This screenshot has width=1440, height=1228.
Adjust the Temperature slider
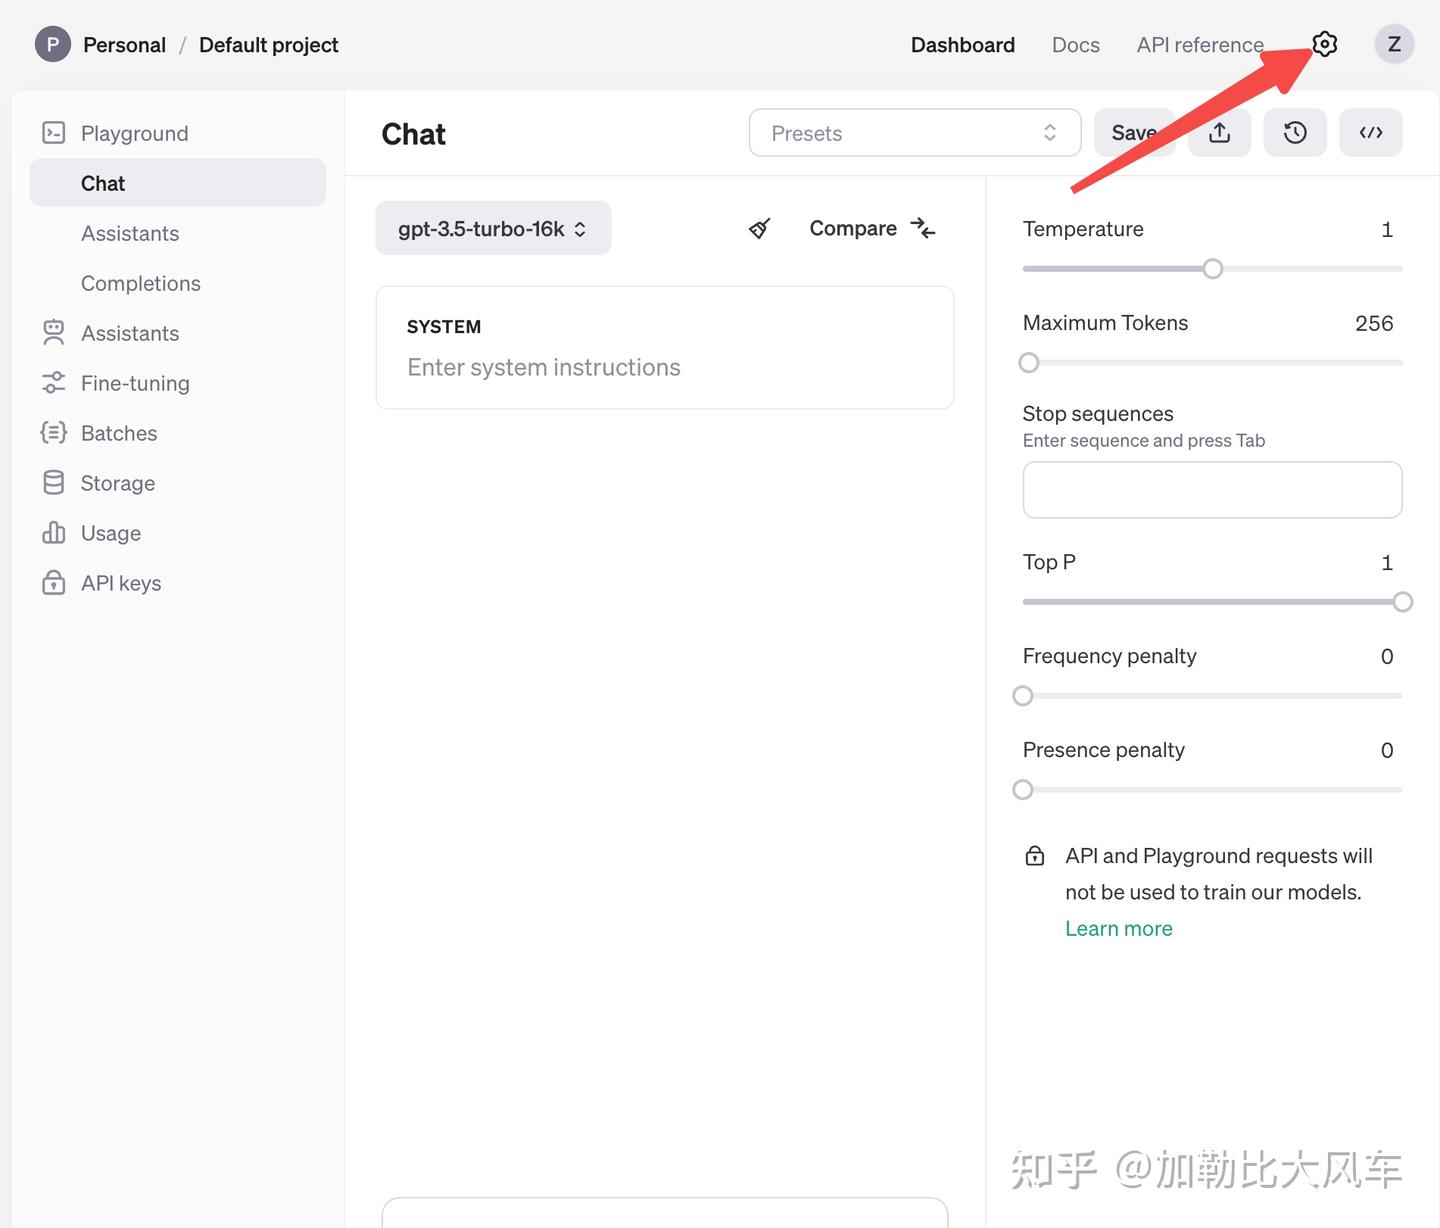tap(1212, 268)
